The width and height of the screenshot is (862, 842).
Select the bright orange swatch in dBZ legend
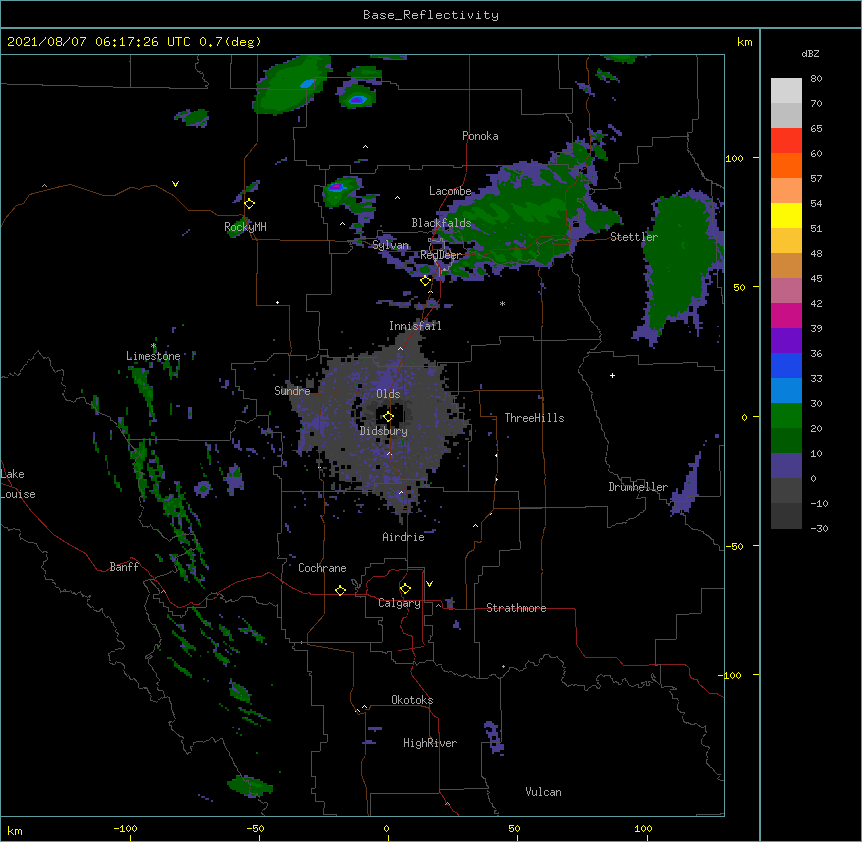[786, 165]
